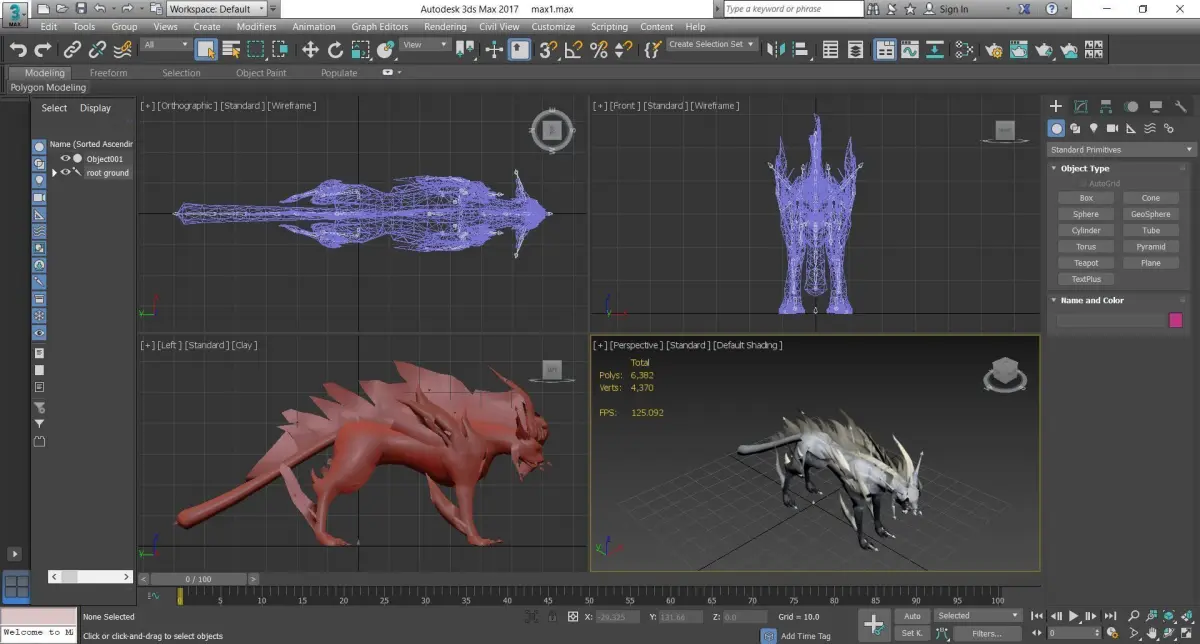This screenshot has height=644, width=1200.
Task: Create a Teapot primitive button
Action: point(1086,263)
